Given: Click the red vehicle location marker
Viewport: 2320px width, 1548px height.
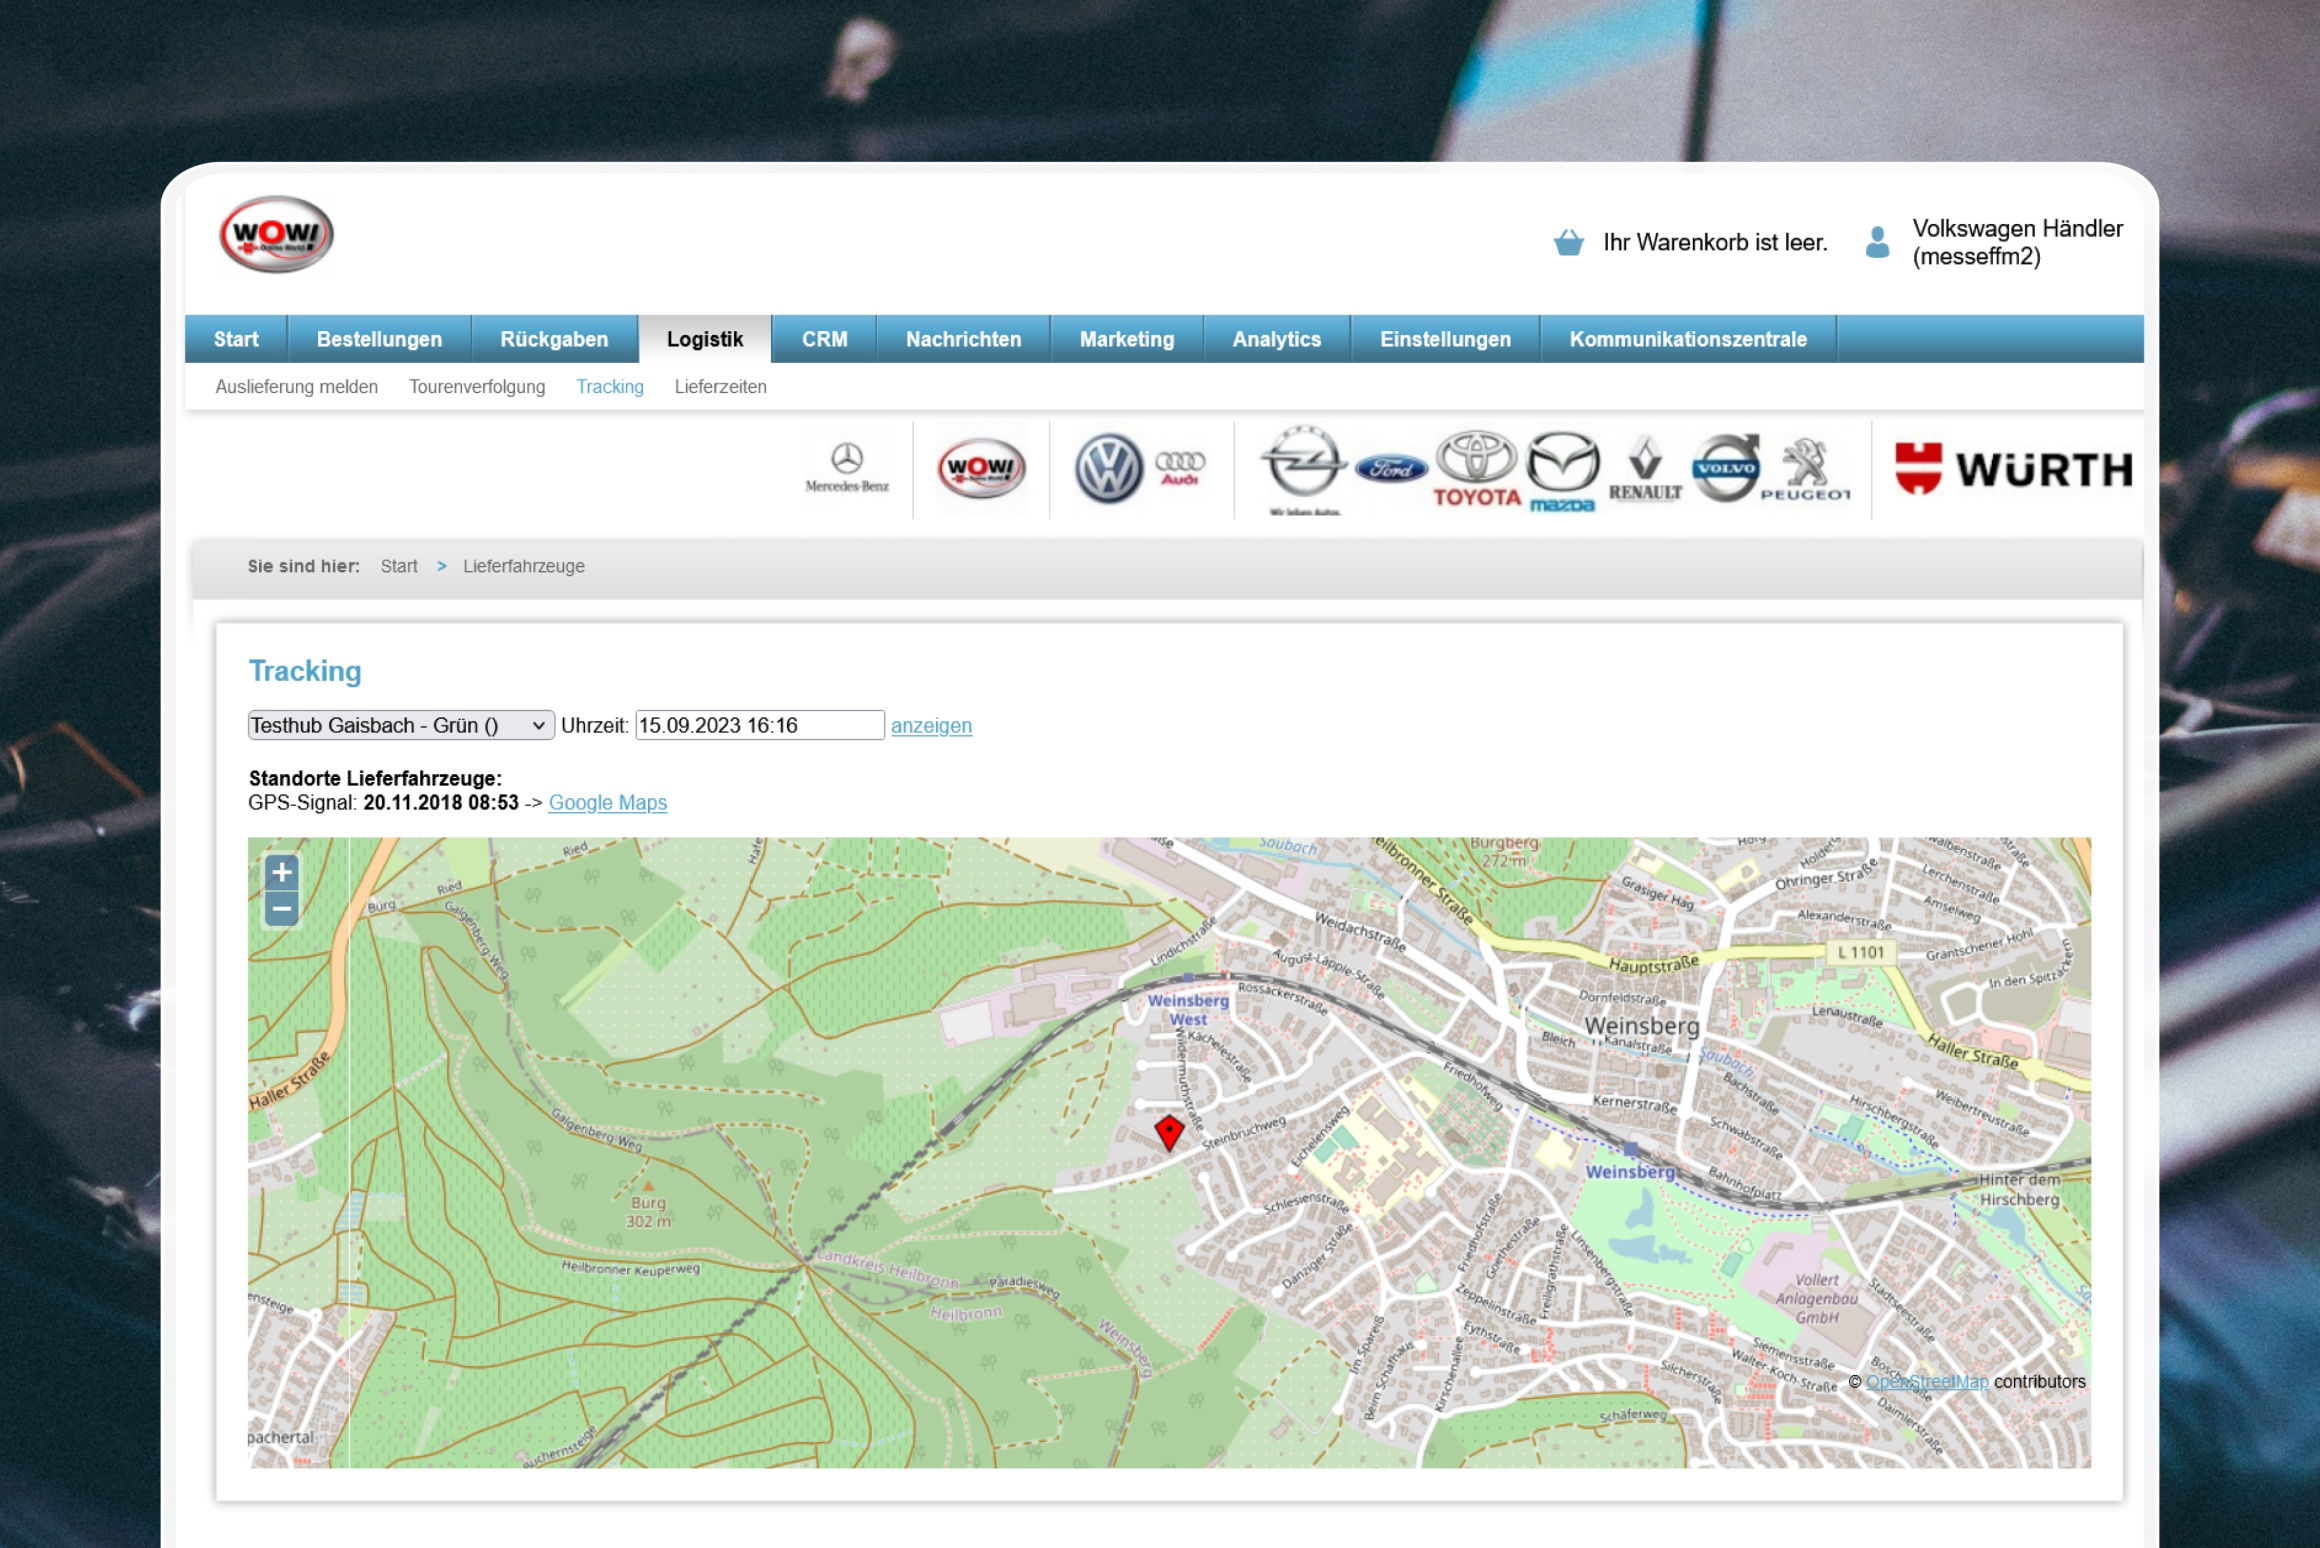Looking at the screenshot, I should (1168, 1132).
